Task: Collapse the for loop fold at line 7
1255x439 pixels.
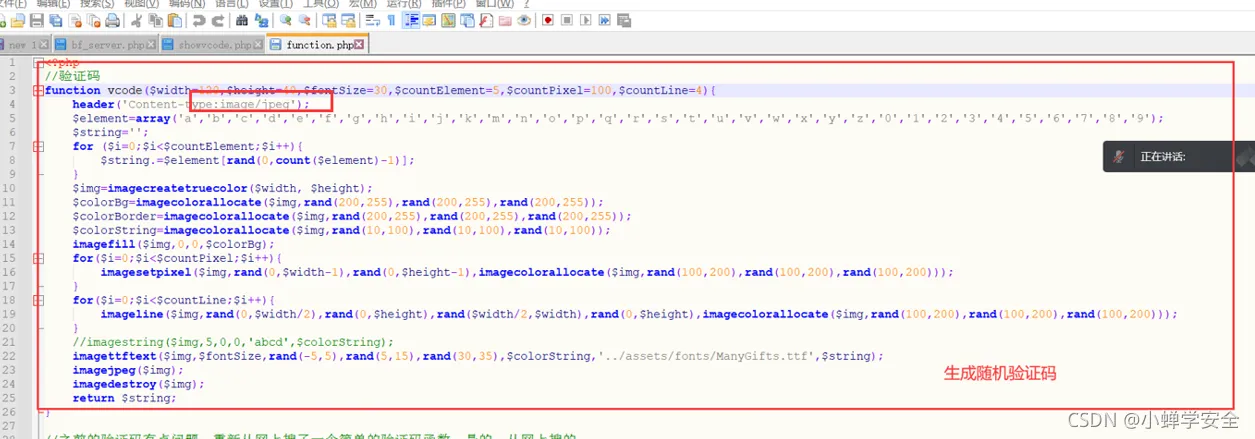Action: (x=38, y=146)
